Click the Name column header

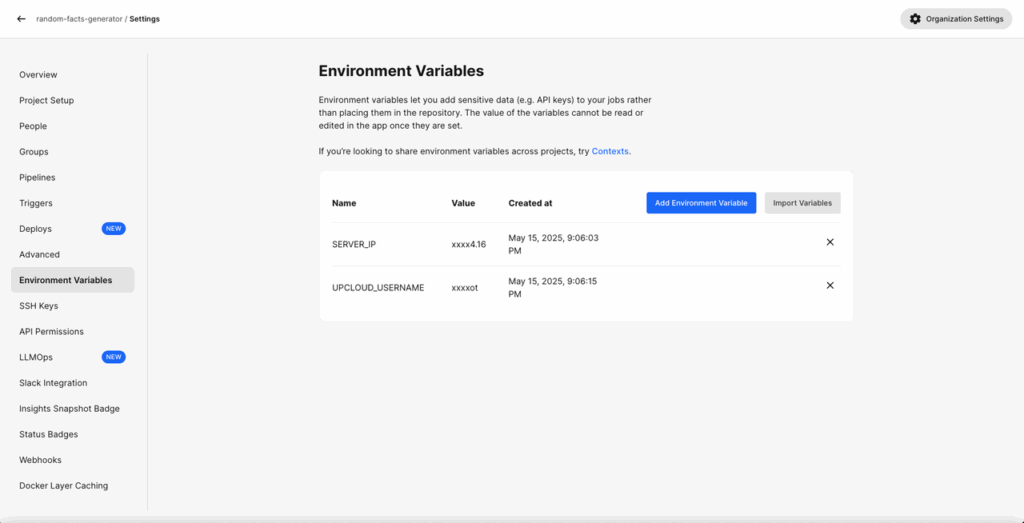click(344, 203)
